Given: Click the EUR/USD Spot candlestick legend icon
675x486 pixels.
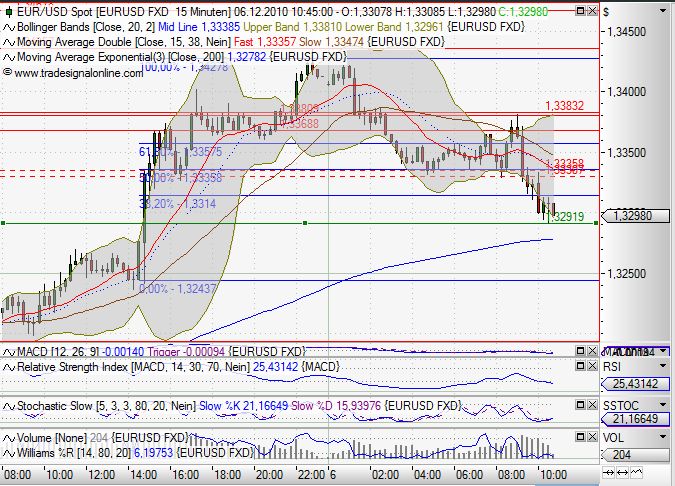Looking at the screenshot, I should click(9, 12).
